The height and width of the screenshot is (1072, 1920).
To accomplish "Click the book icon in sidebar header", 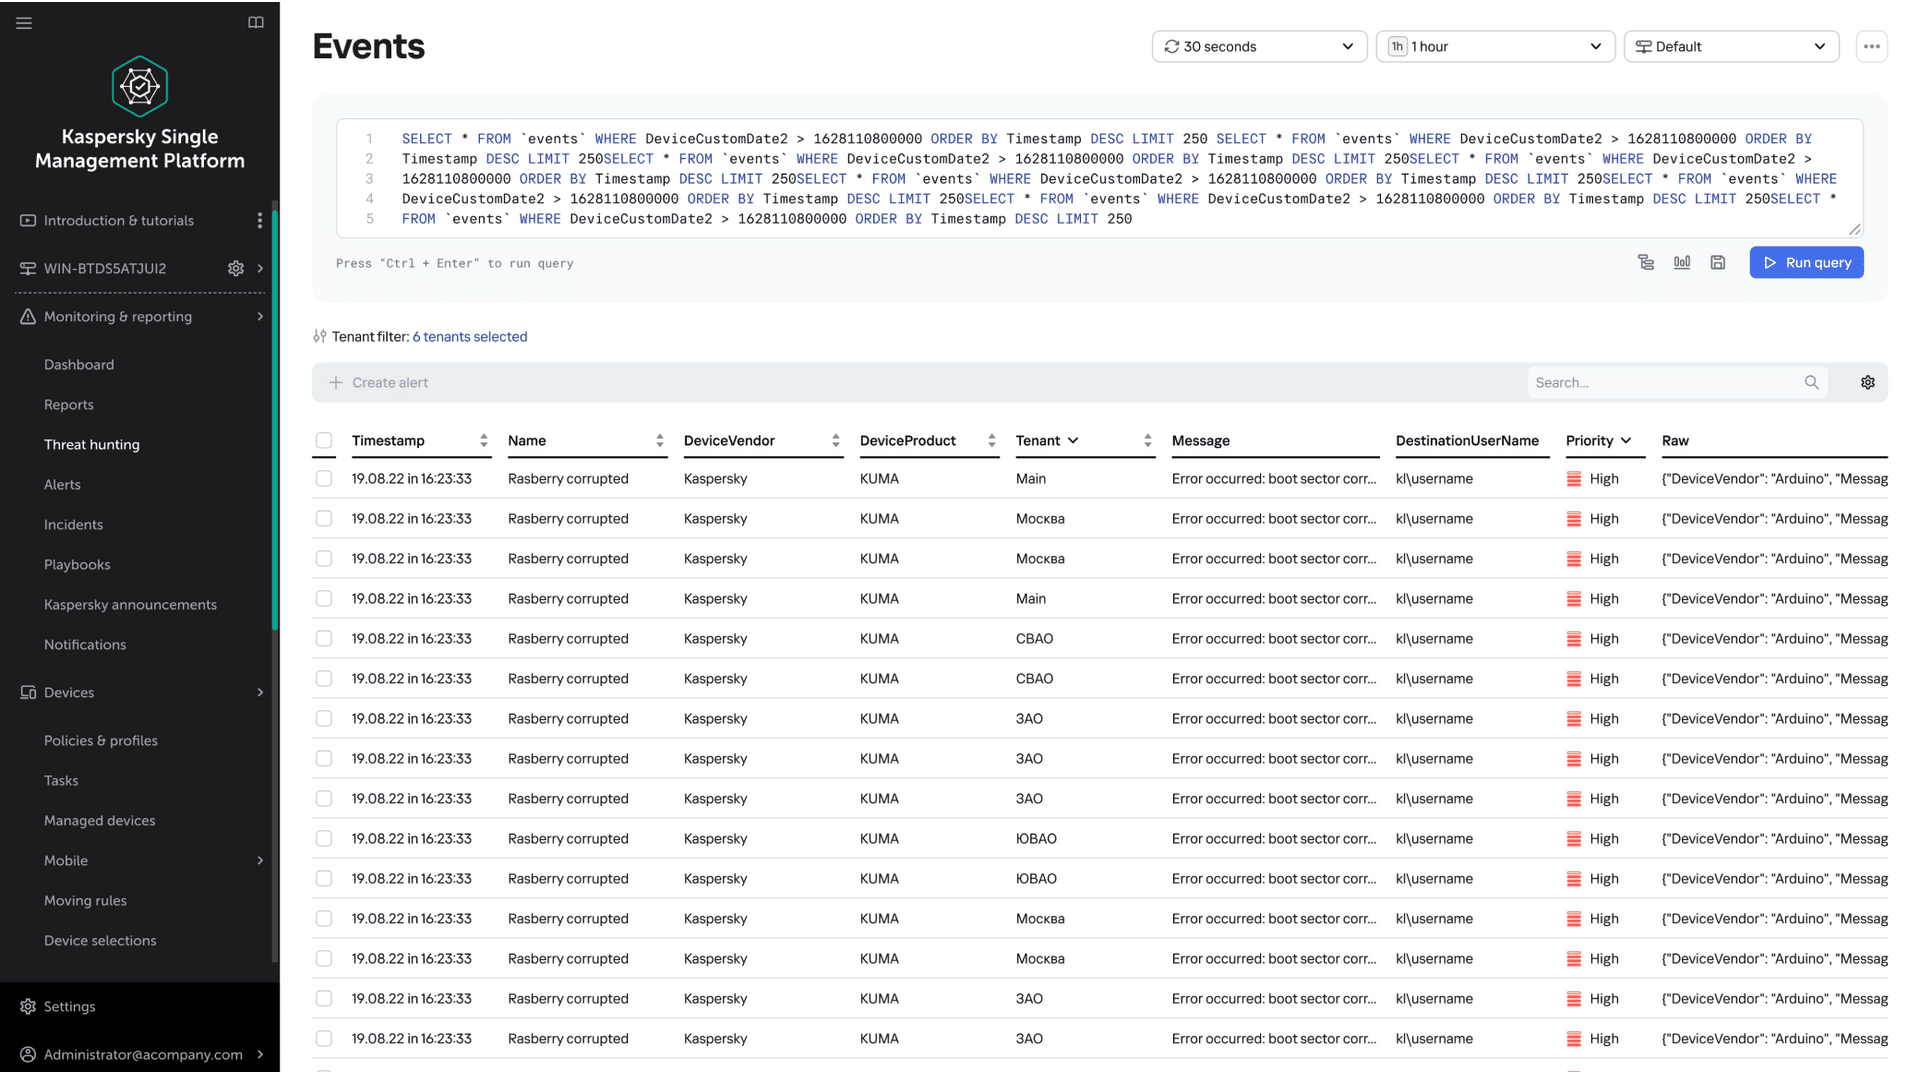I will click(x=256, y=23).
